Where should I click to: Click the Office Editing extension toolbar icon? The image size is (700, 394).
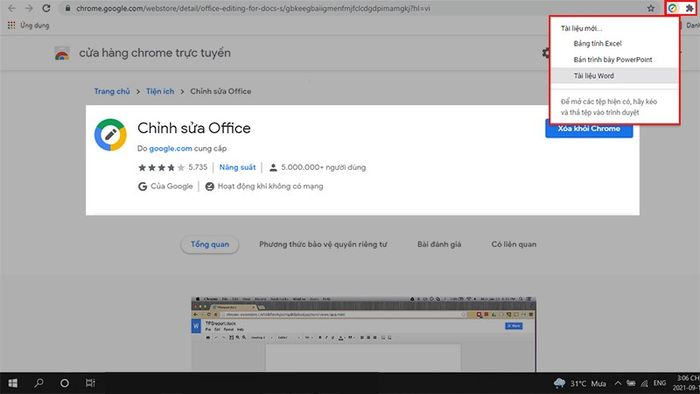673,8
